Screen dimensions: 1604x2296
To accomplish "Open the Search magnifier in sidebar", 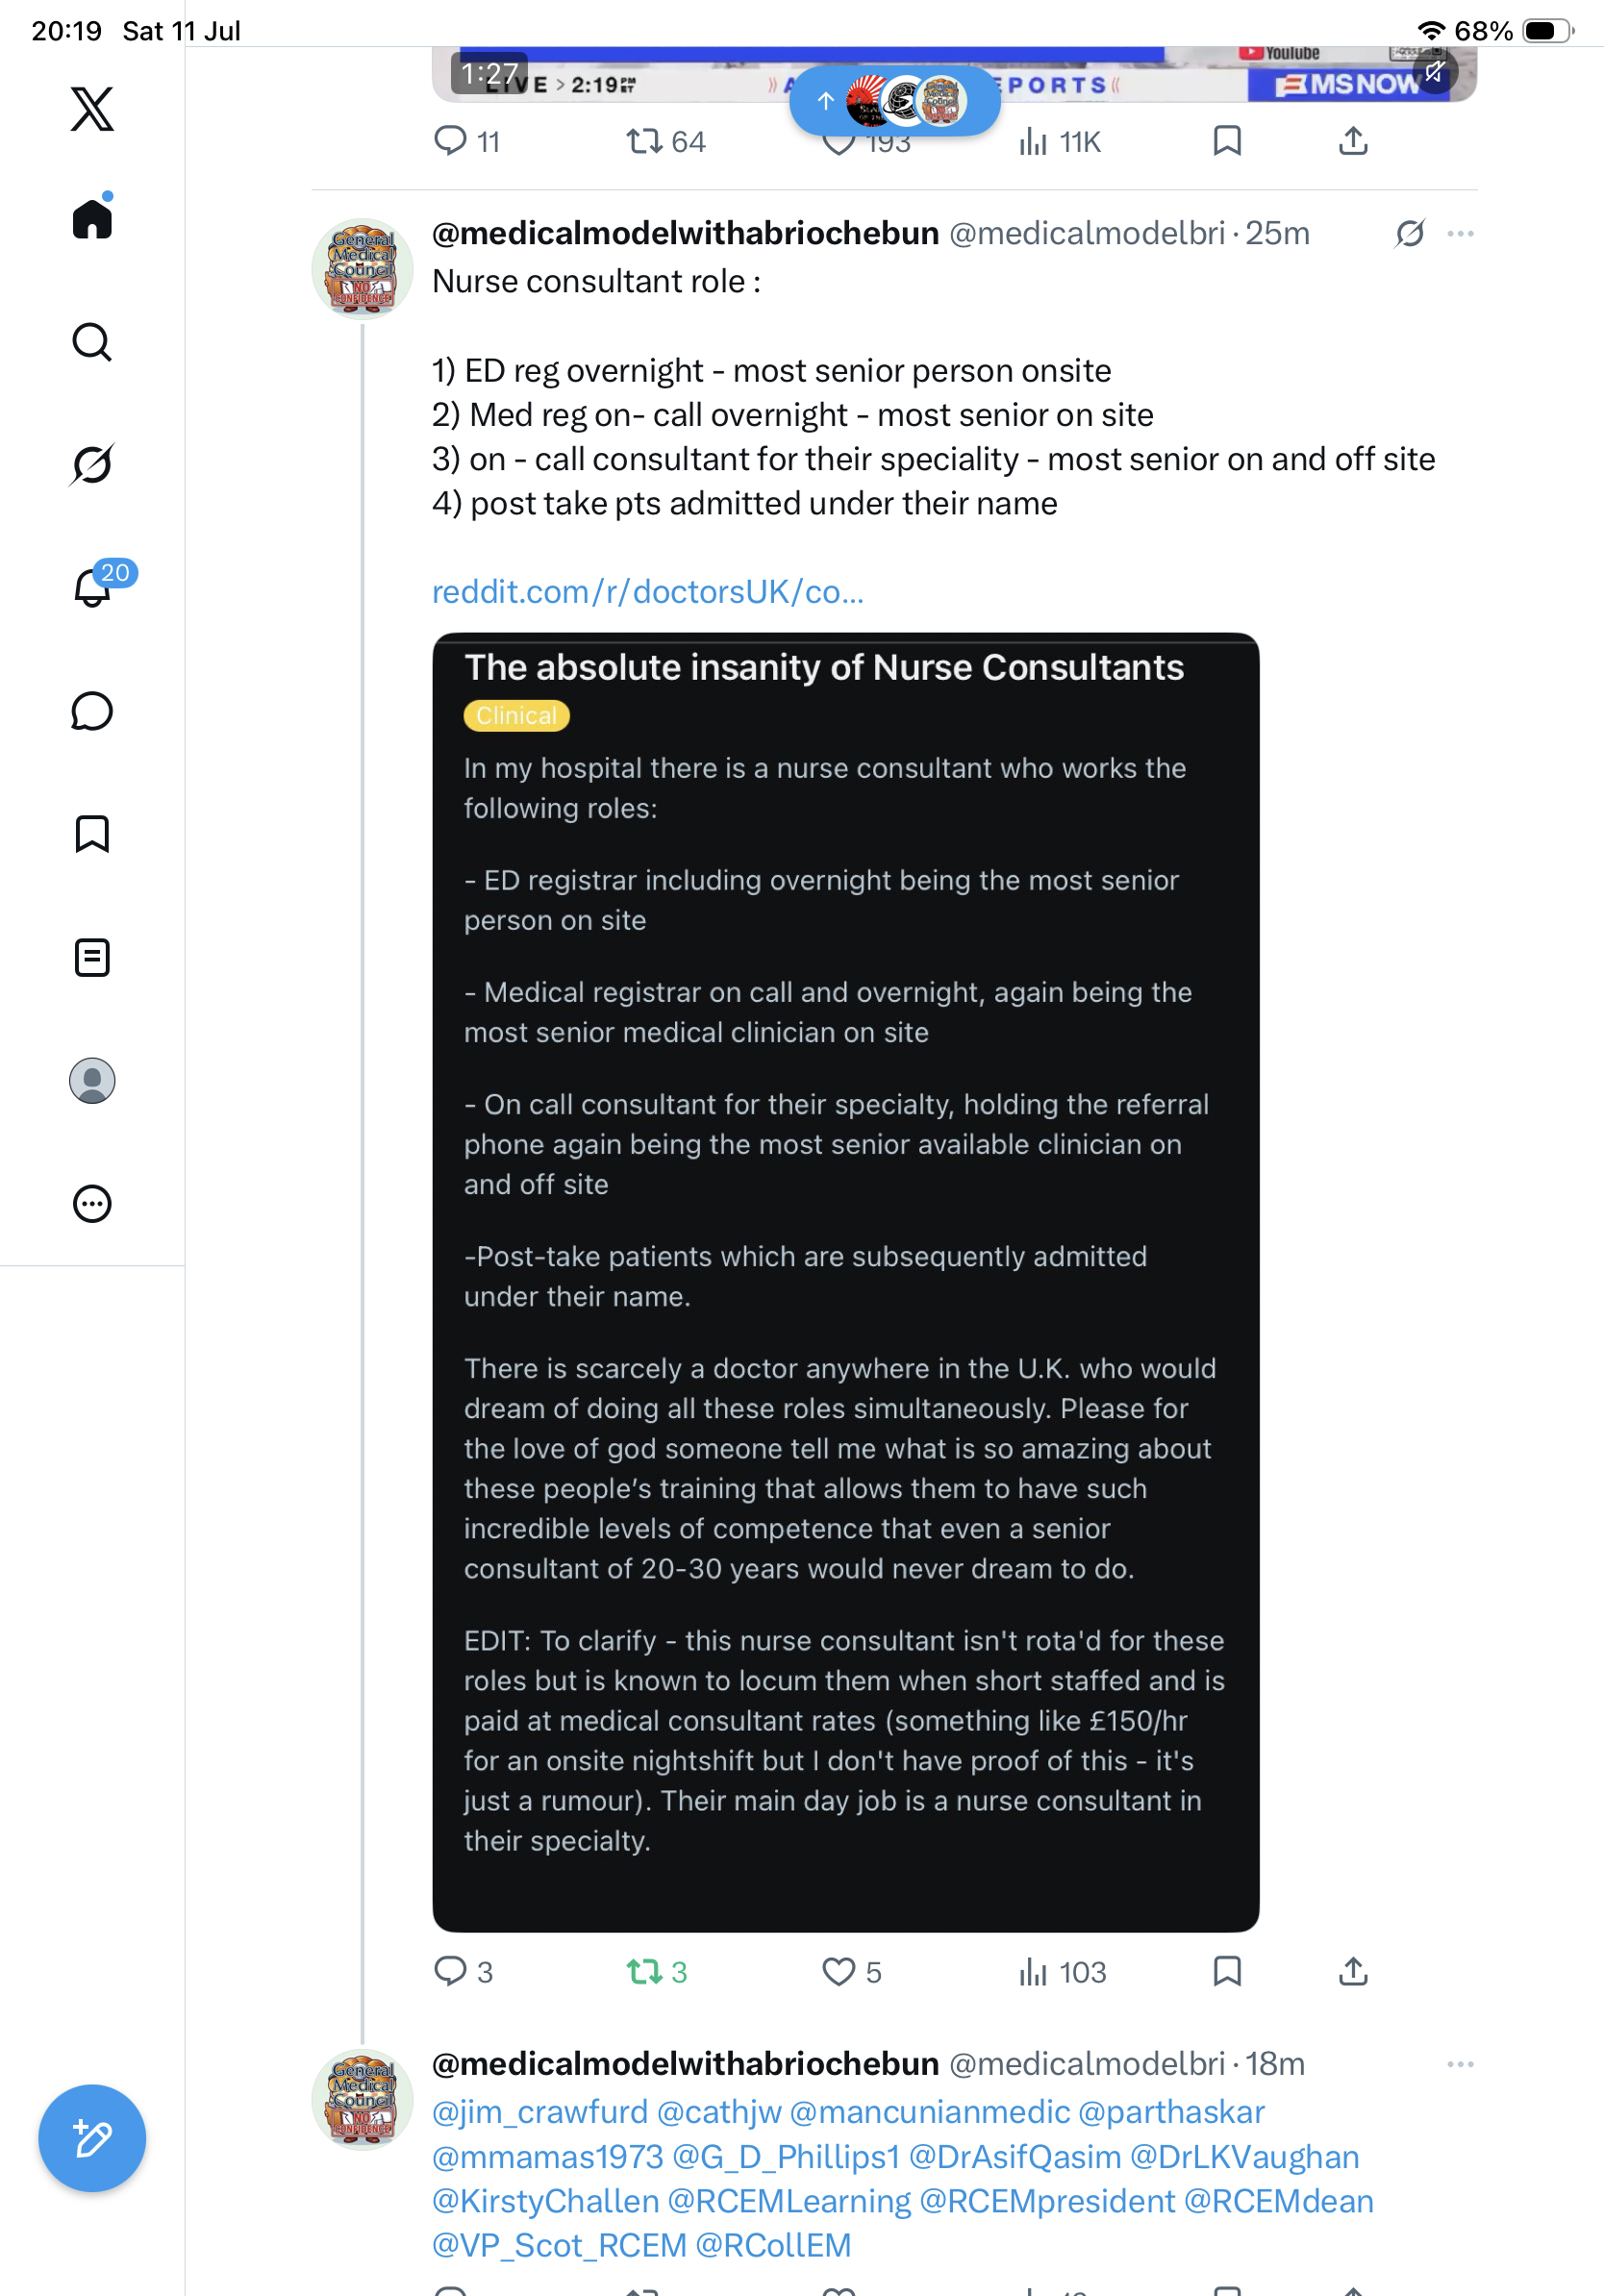I will pos(92,342).
